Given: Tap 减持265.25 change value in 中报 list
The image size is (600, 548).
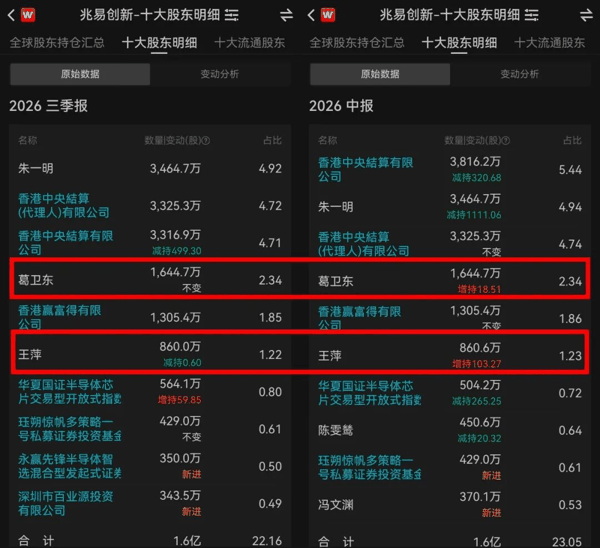Looking at the screenshot, I should [477, 401].
